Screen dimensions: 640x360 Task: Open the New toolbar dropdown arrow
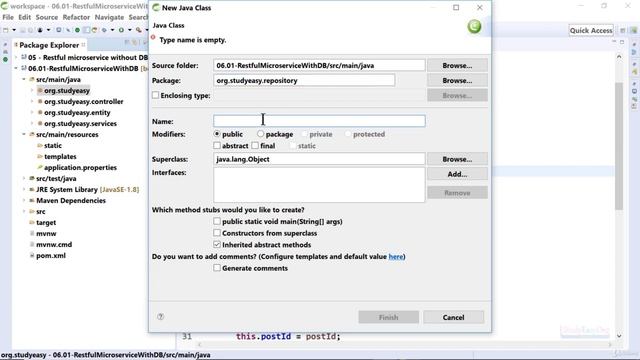(13, 30)
